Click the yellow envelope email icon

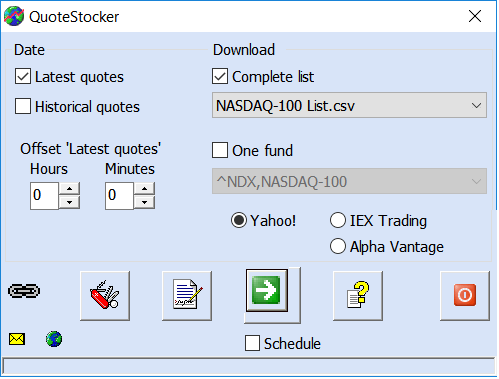(x=17, y=339)
